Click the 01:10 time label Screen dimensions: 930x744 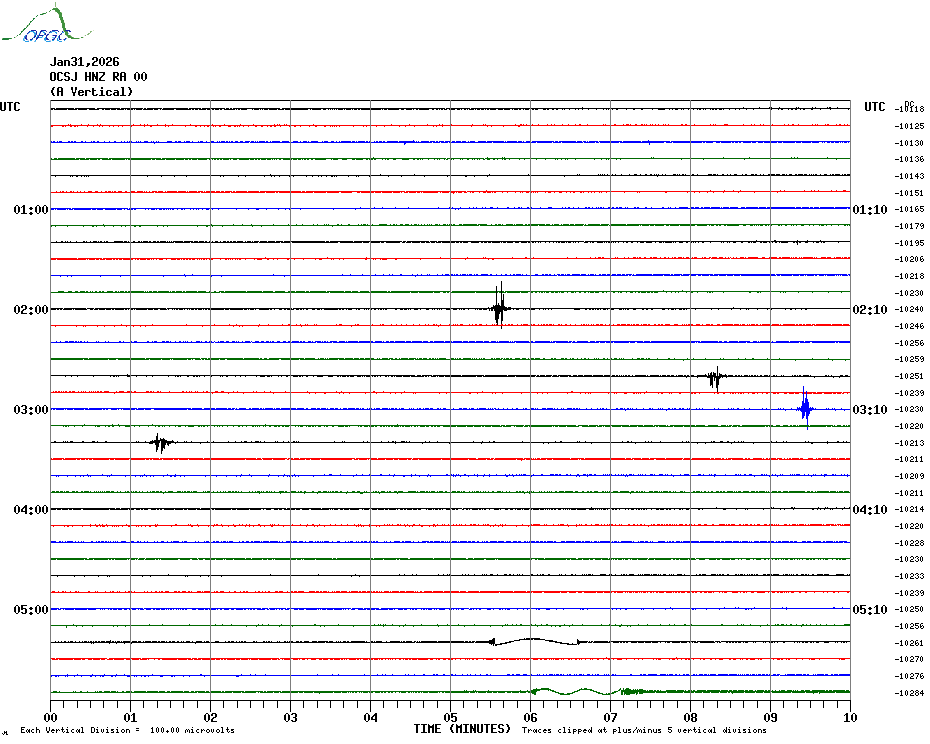(870, 209)
